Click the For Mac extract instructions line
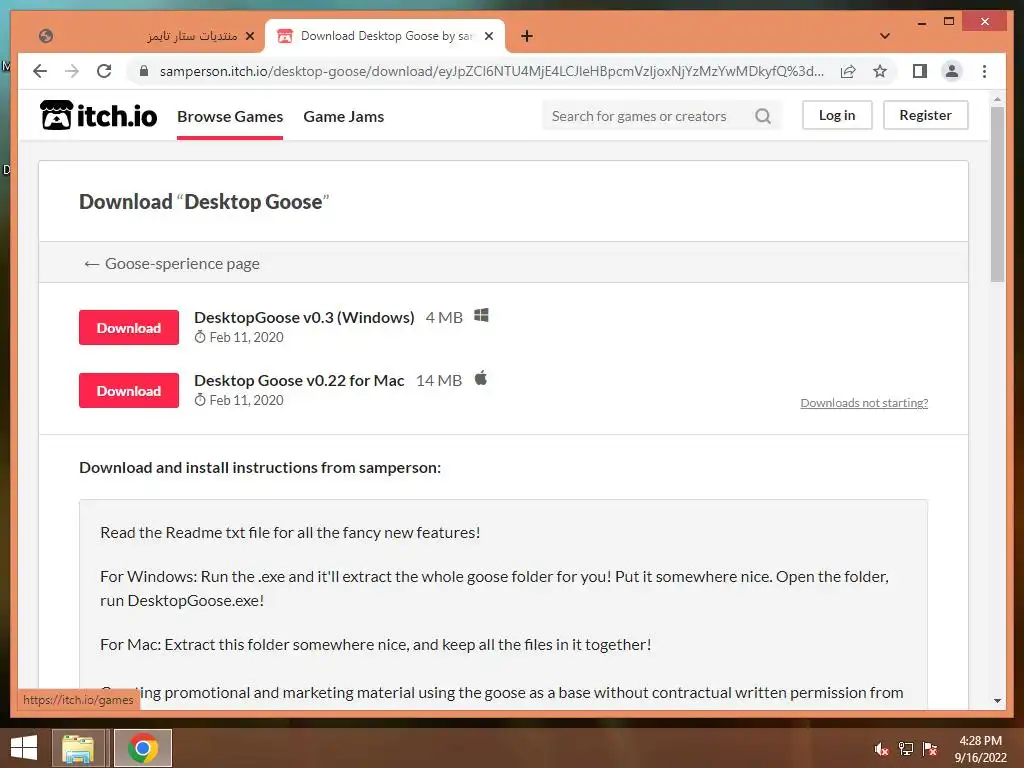1024x768 pixels. point(376,645)
